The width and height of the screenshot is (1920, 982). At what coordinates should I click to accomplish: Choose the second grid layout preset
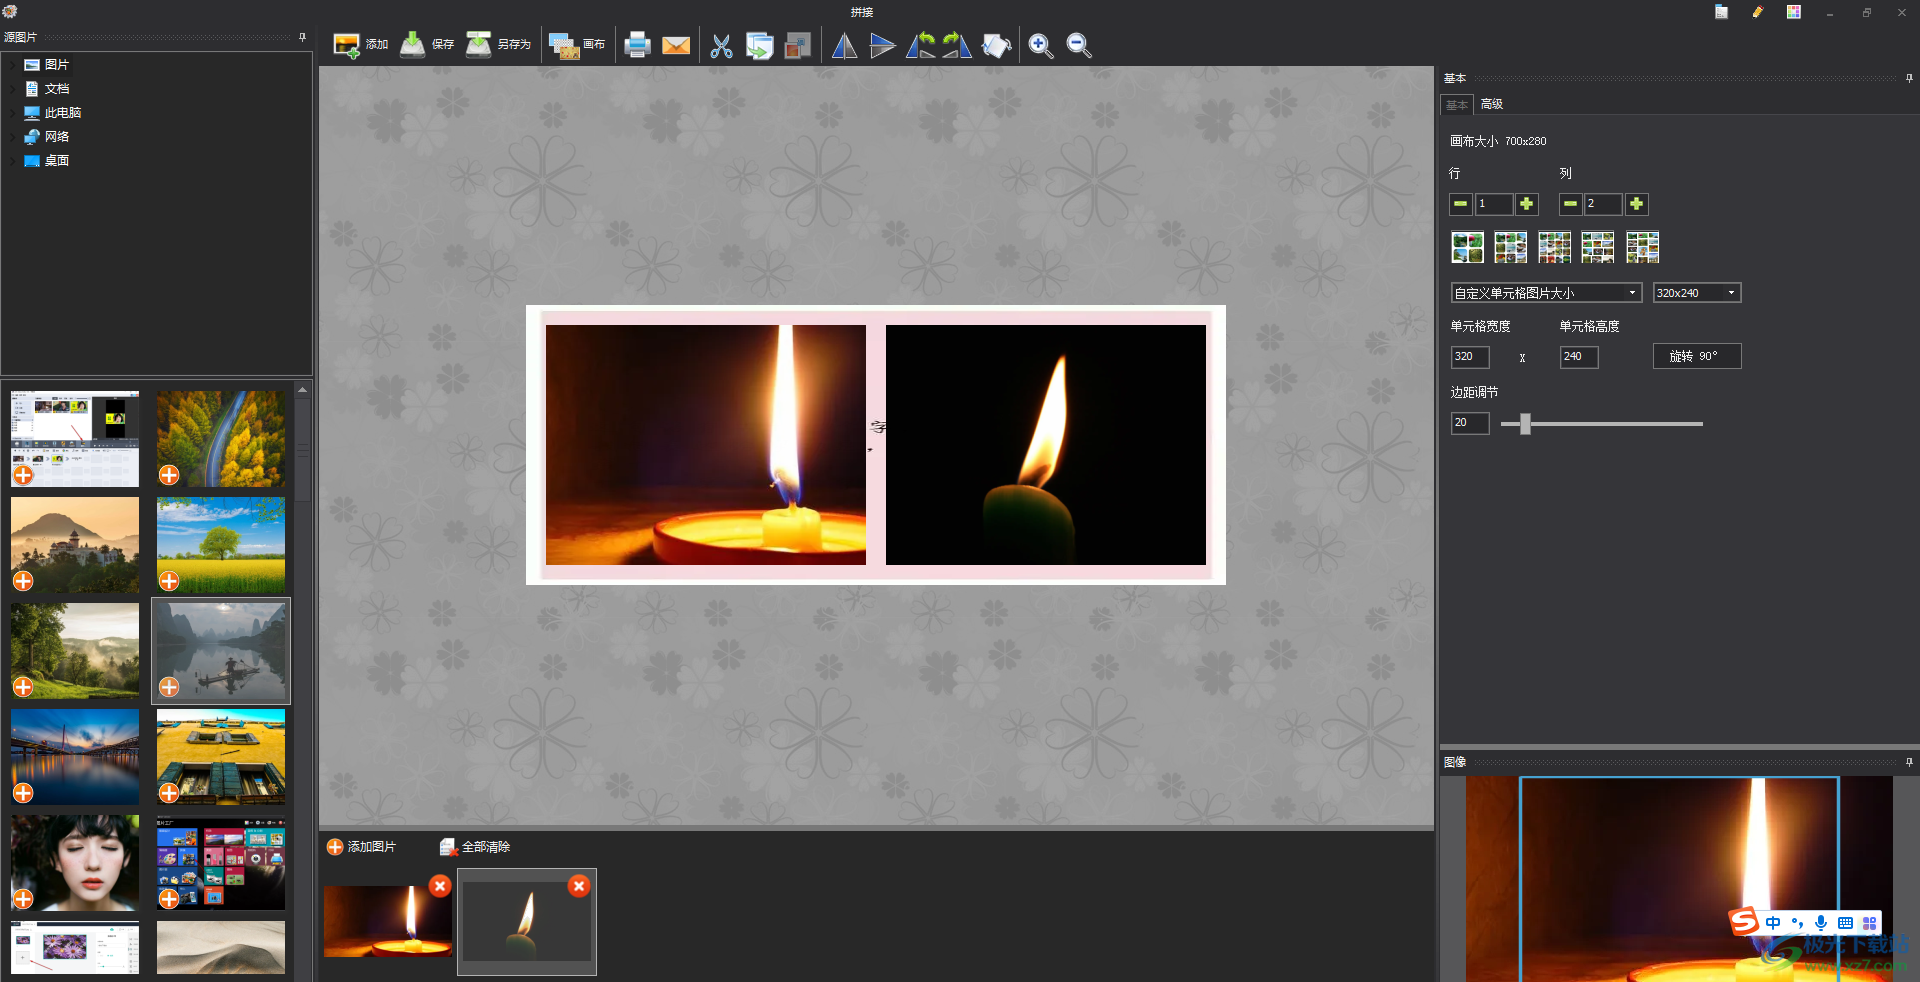coord(1511,247)
